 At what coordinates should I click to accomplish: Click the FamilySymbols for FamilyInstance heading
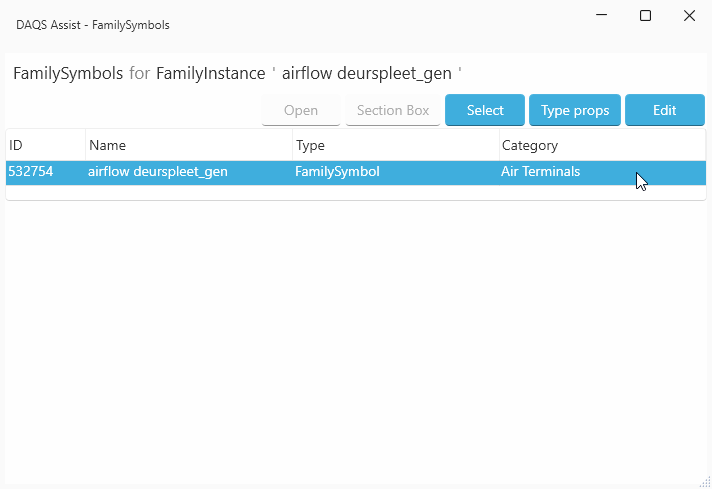pos(237,74)
